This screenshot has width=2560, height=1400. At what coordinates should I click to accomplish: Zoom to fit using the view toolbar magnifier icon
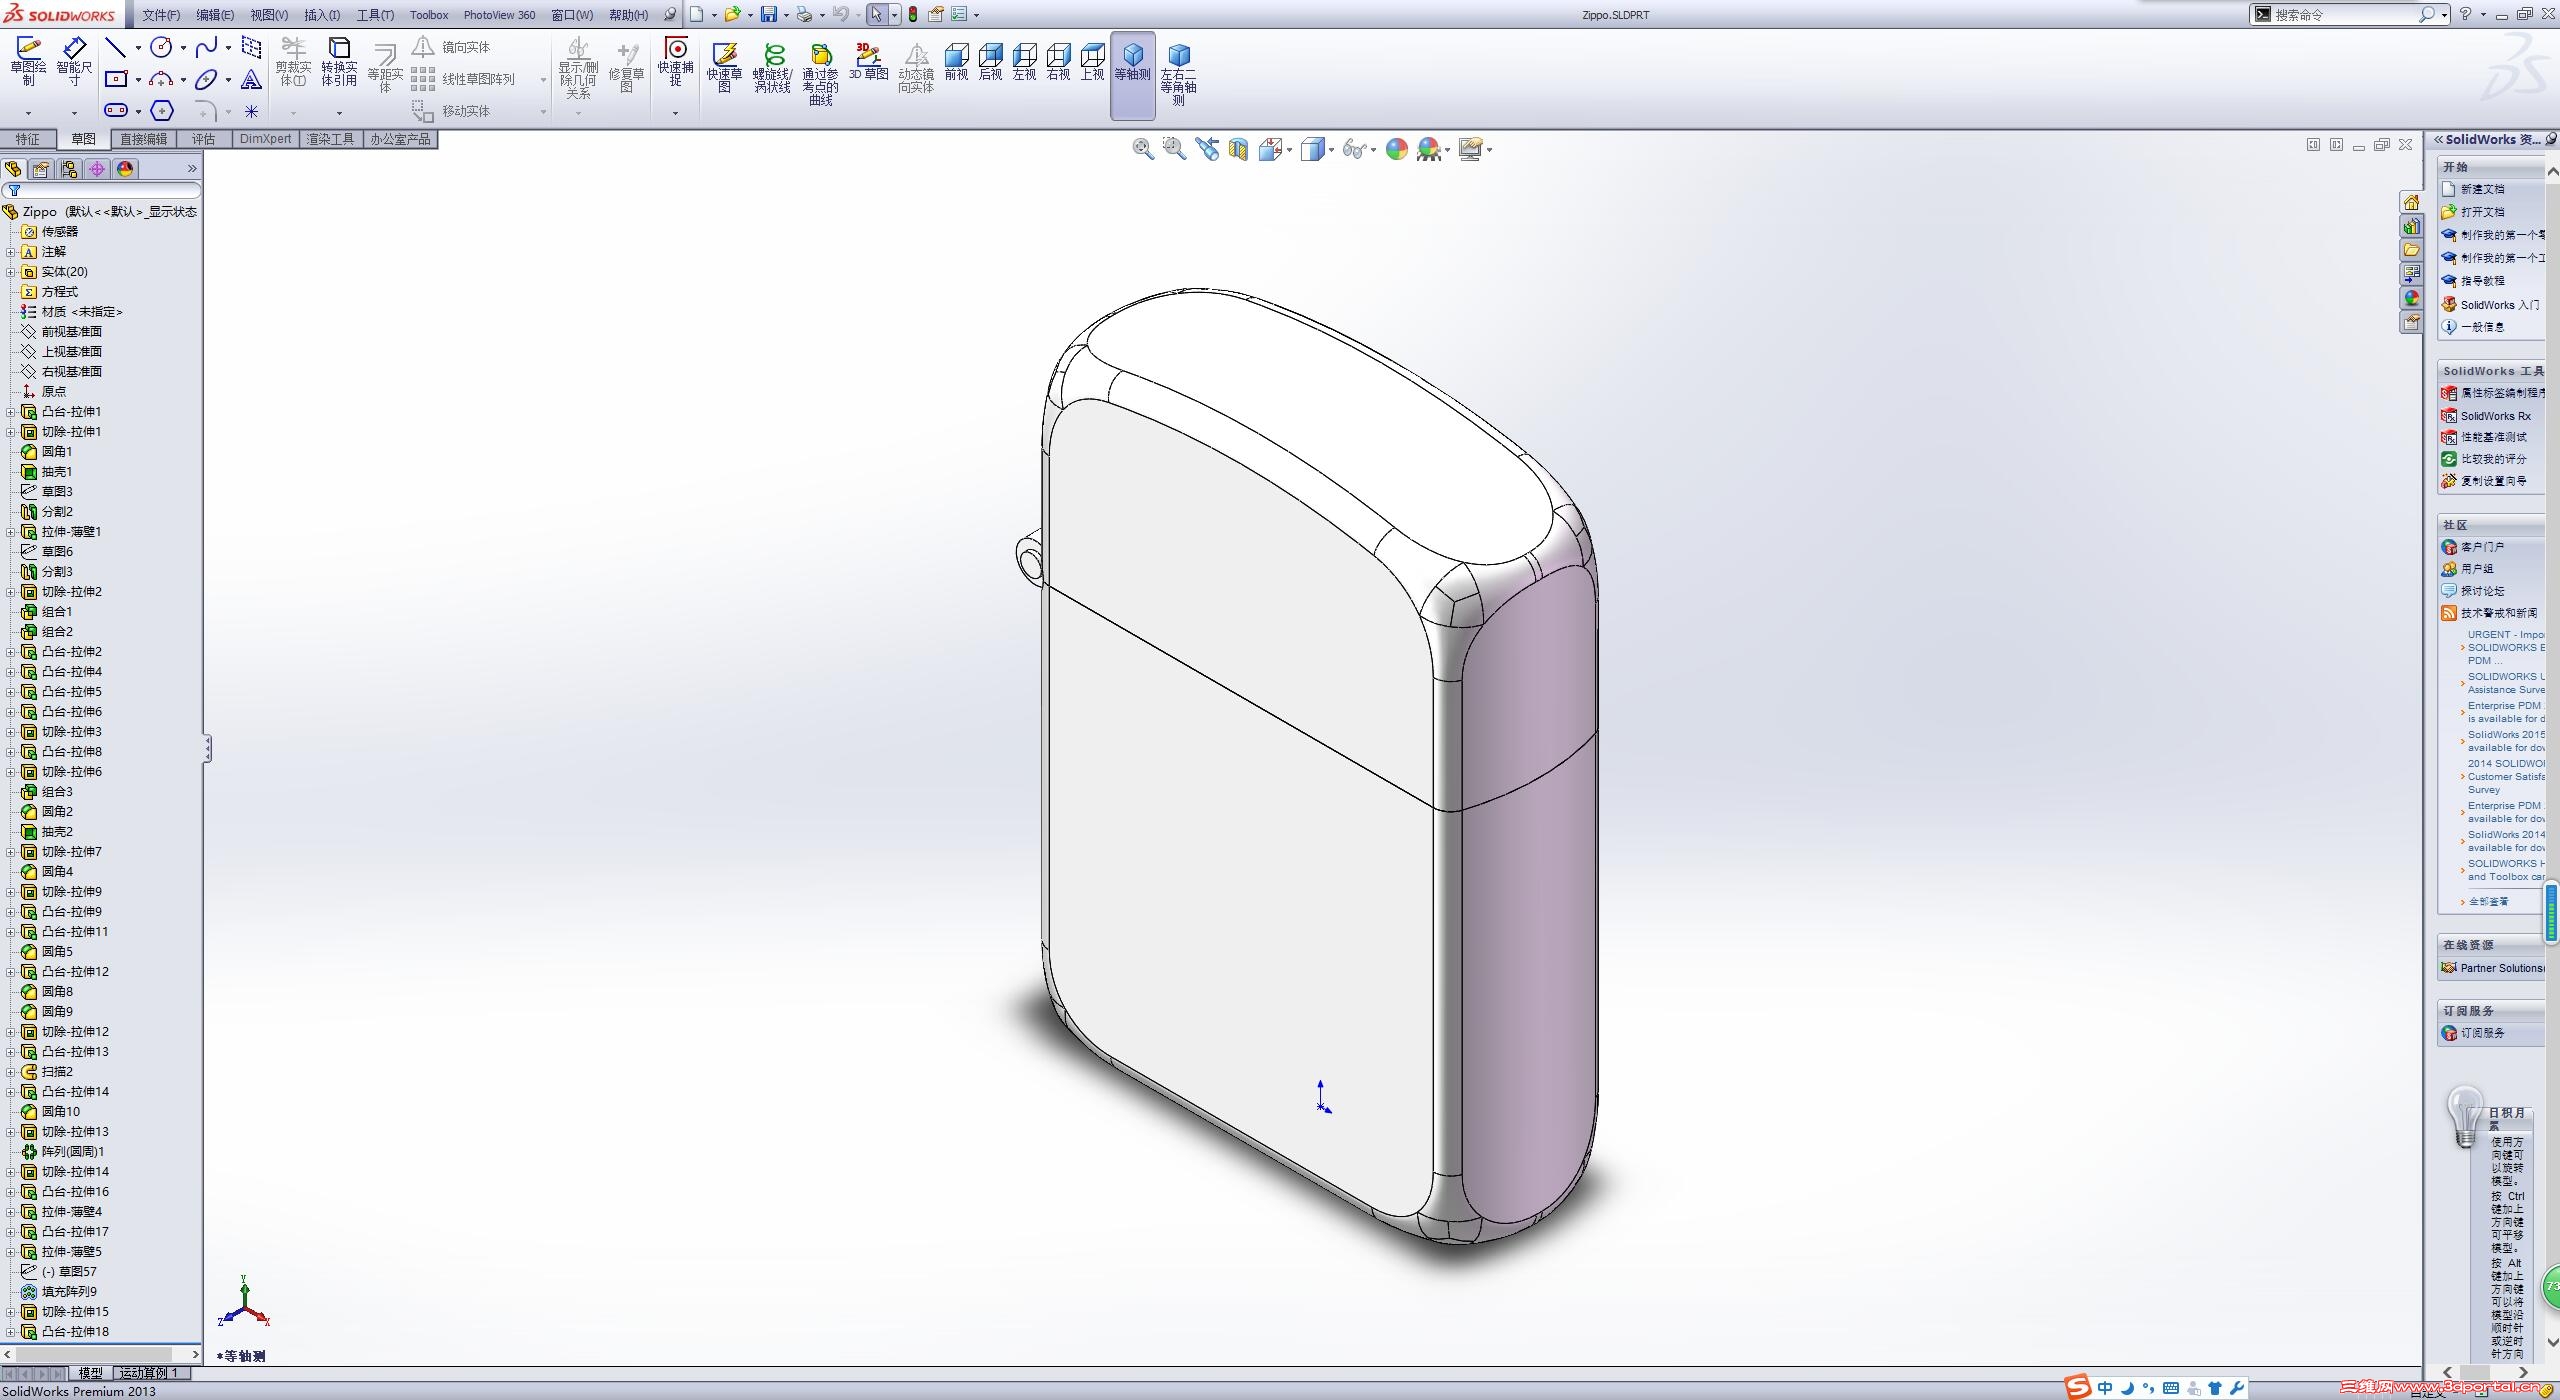pyautogui.click(x=1142, y=150)
